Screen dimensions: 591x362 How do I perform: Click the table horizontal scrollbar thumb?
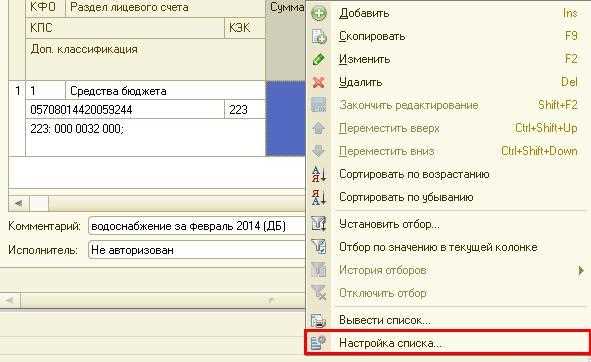(39, 204)
